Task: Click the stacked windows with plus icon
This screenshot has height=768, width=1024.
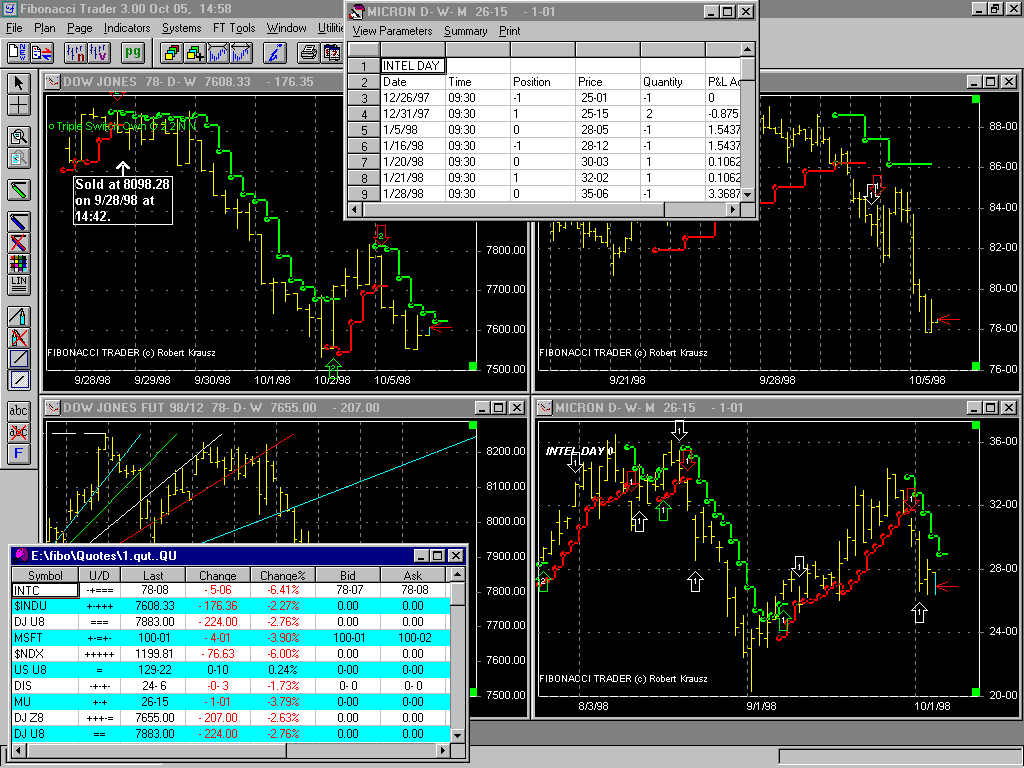Action: pyautogui.click(x=195, y=52)
